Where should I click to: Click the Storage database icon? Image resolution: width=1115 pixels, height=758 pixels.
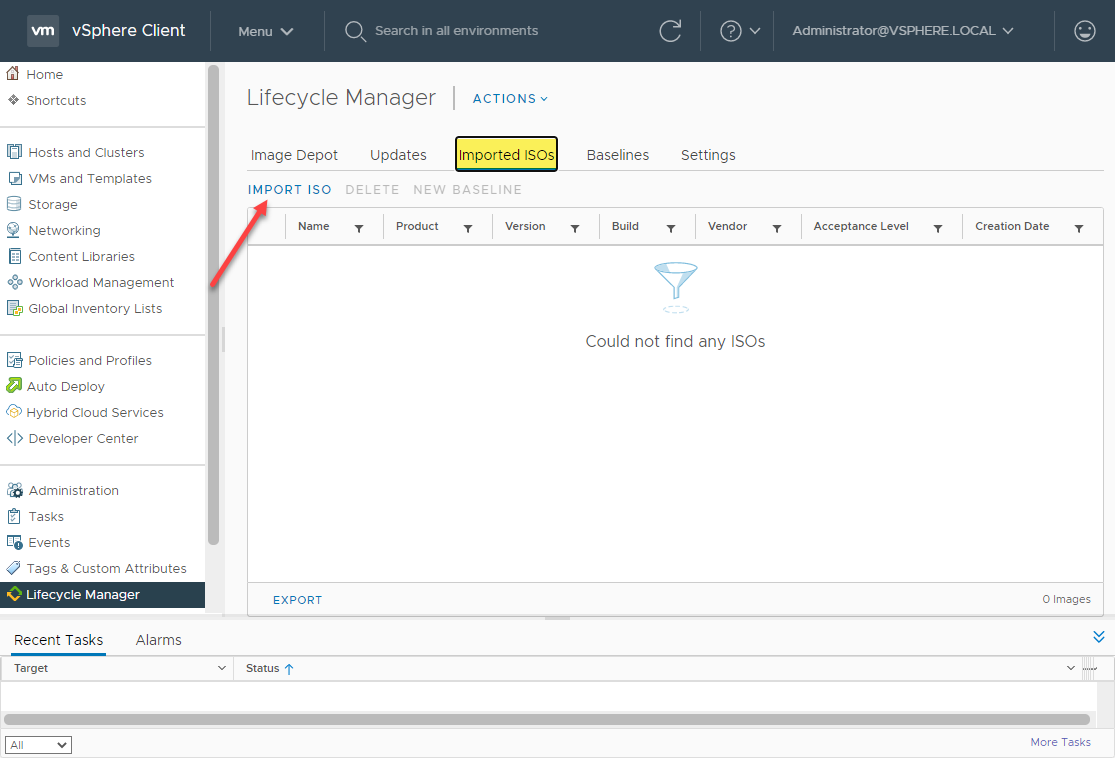pos(14,204)
